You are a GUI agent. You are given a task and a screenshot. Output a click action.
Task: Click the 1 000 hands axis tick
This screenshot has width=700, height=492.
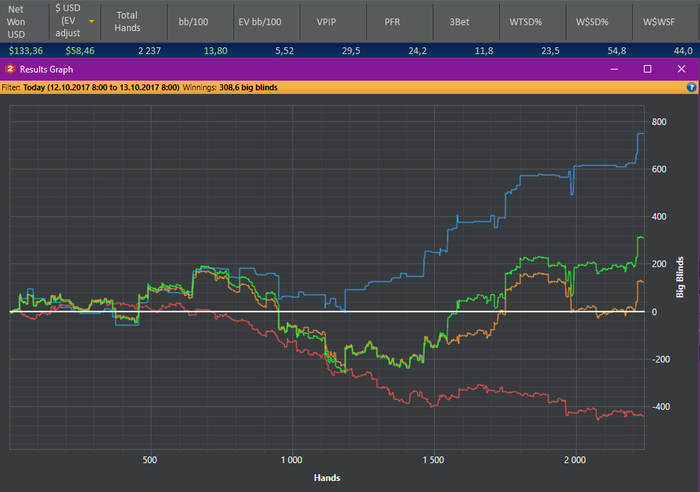(x=292, y=460)
